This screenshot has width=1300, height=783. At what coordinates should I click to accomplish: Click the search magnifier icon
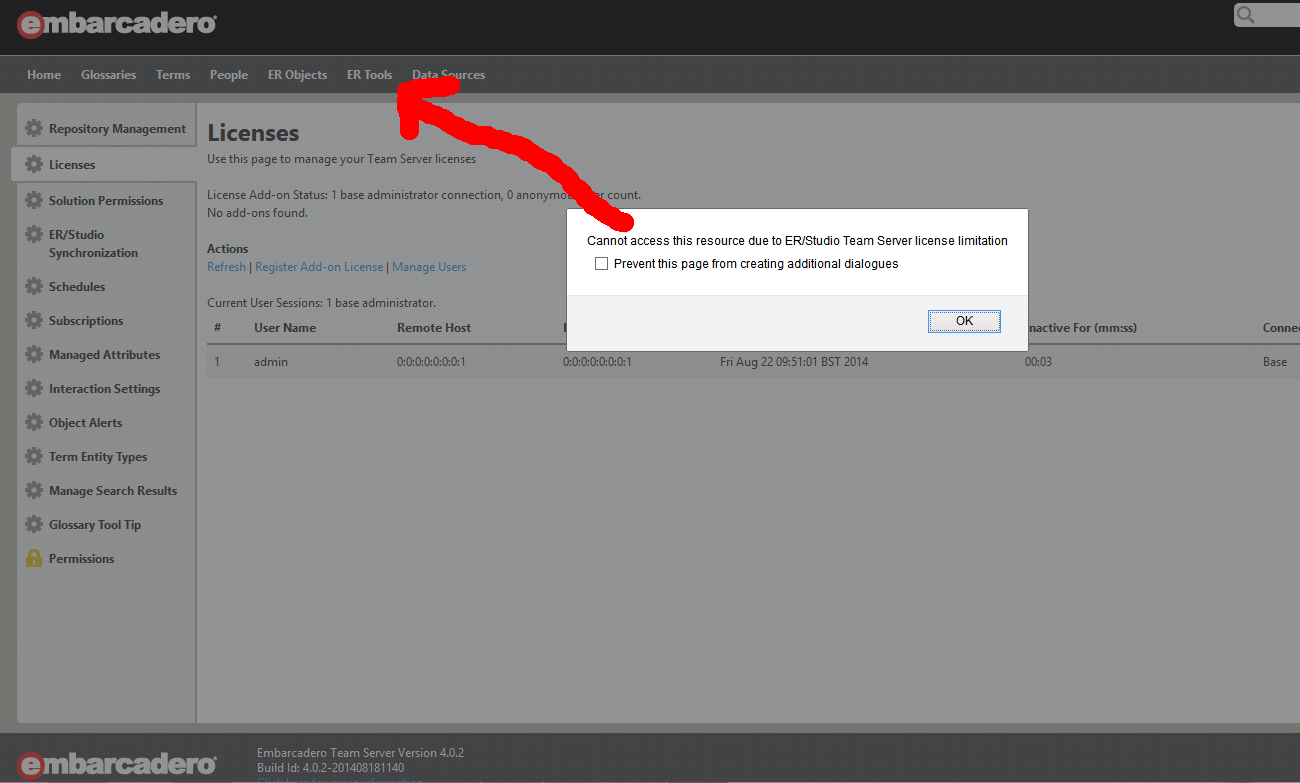pos(1246,15)
